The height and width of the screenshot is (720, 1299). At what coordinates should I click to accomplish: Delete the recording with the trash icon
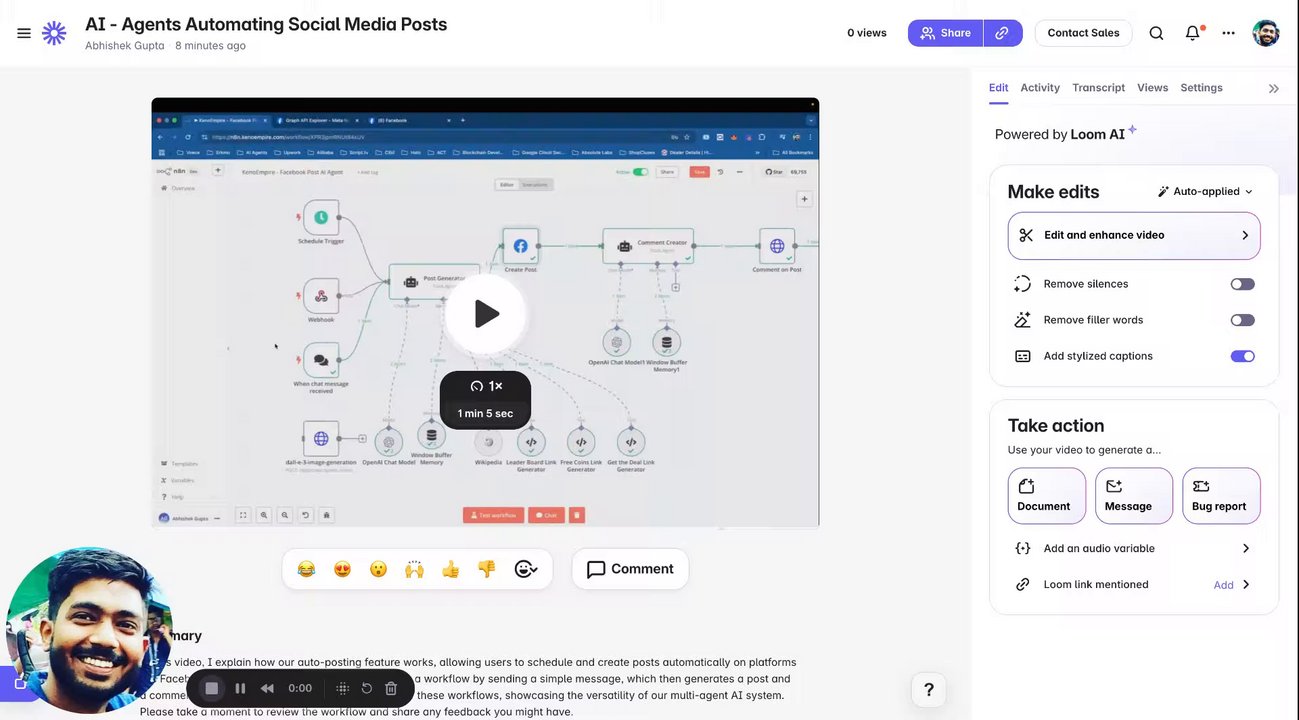pos(391,688)
